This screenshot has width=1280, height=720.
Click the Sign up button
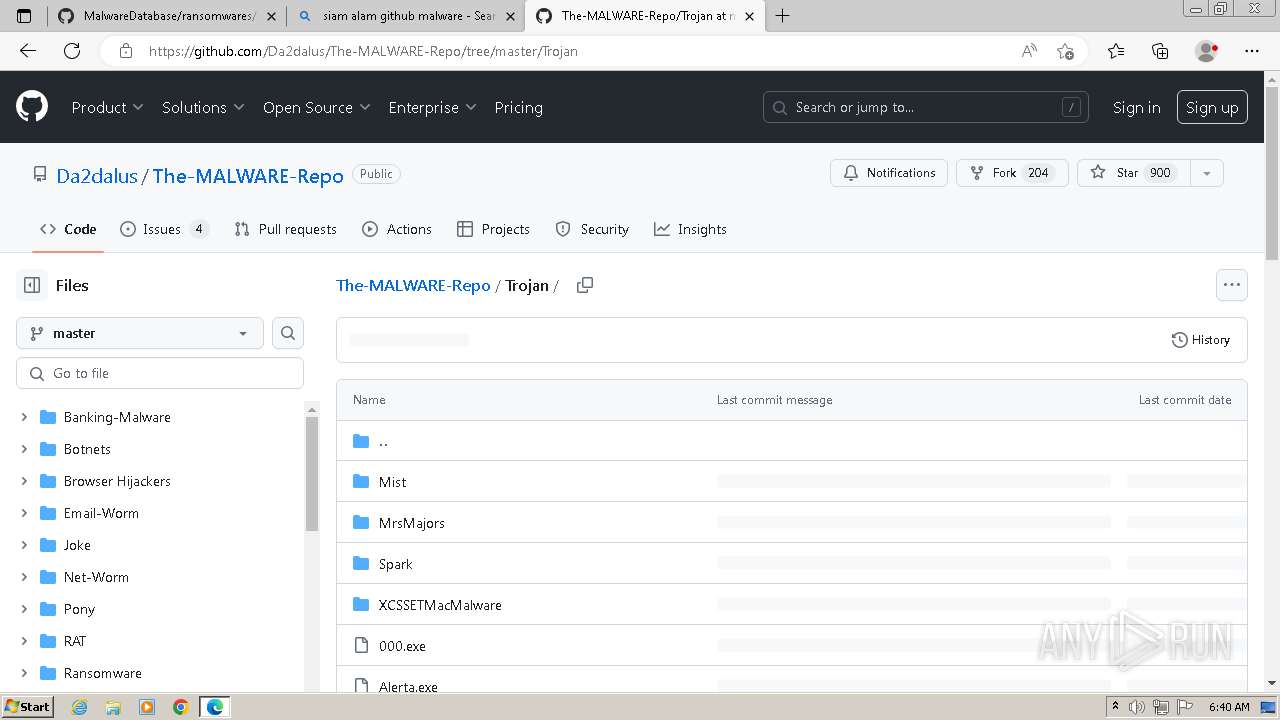coord(1212,107)
